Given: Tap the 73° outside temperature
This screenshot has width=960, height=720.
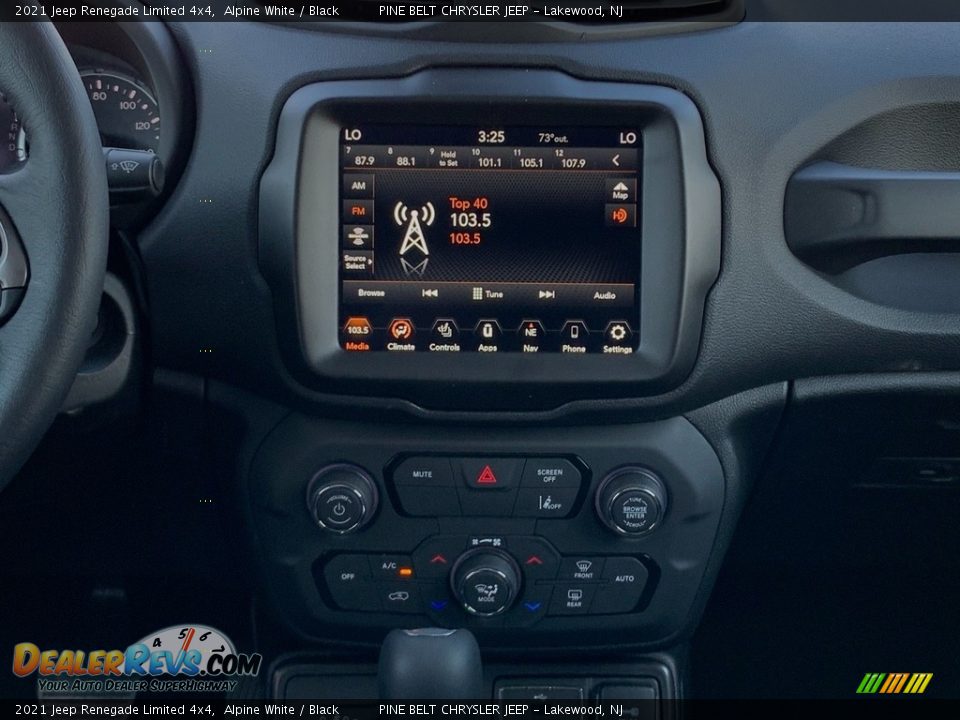Looking at the screenshot, I should coord(553,138).
